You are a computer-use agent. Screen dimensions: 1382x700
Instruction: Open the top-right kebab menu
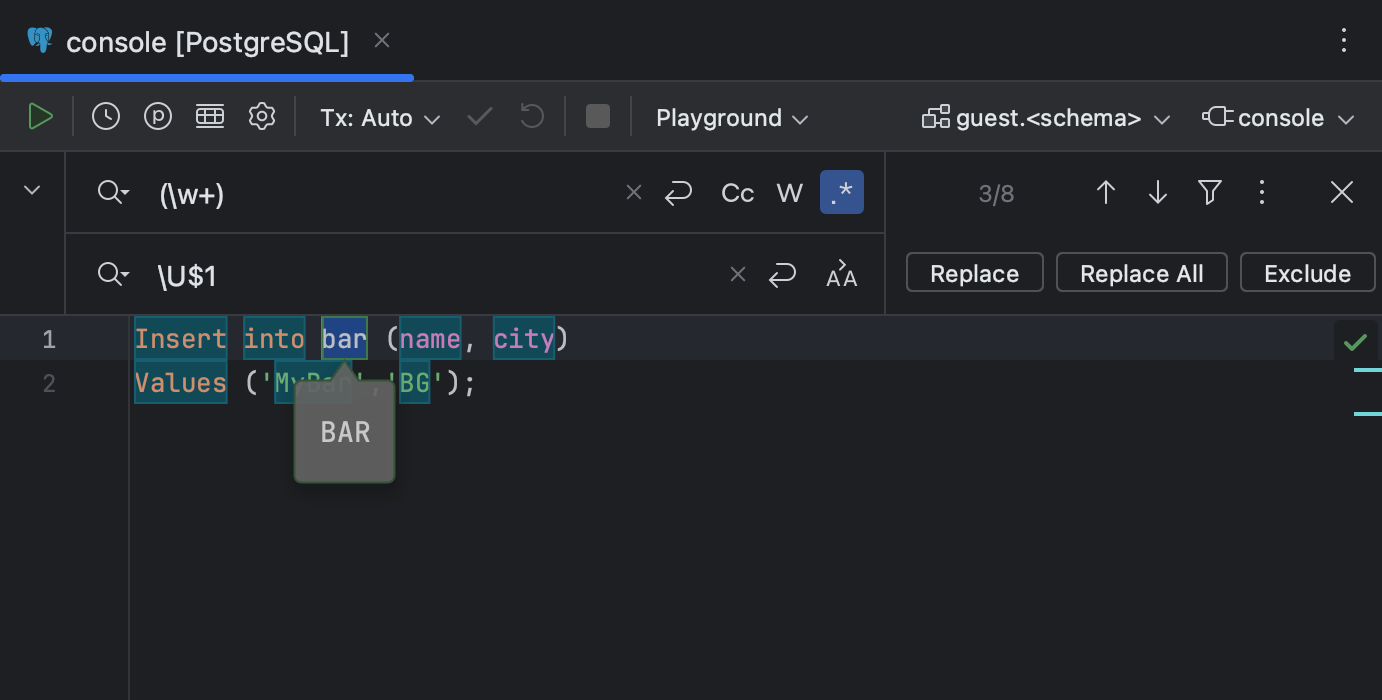click(x=1344, y=41)
